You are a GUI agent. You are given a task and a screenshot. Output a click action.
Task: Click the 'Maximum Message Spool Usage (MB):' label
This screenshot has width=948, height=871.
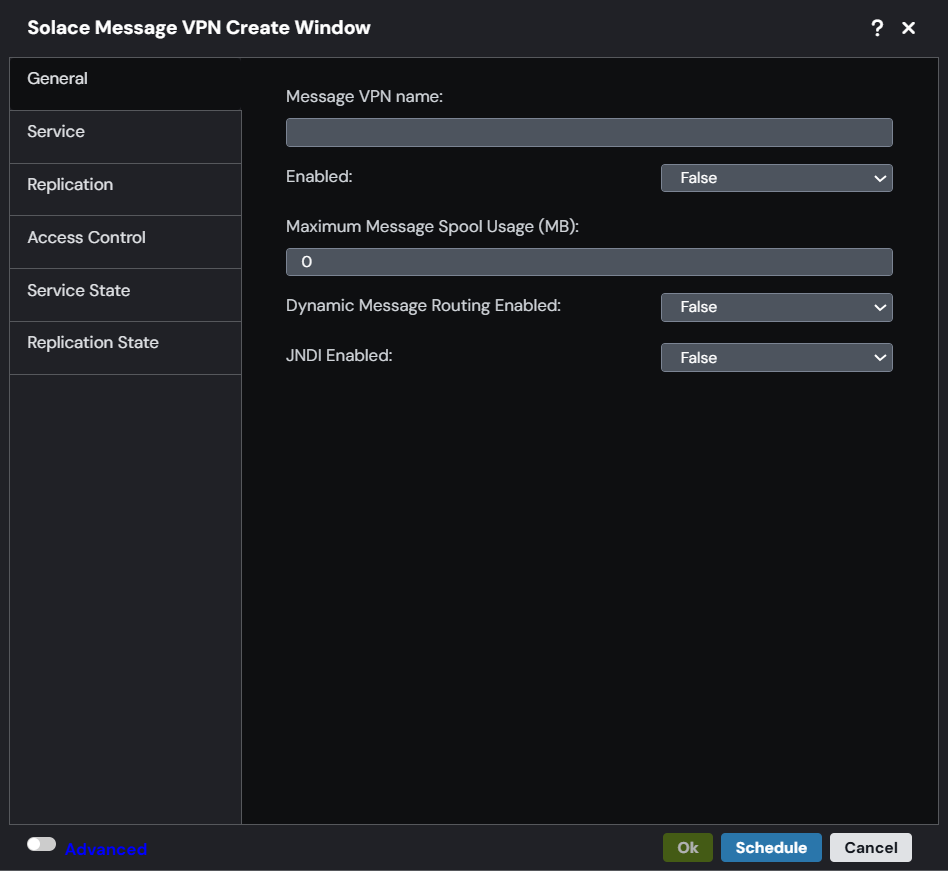click(x=432, y=227)
